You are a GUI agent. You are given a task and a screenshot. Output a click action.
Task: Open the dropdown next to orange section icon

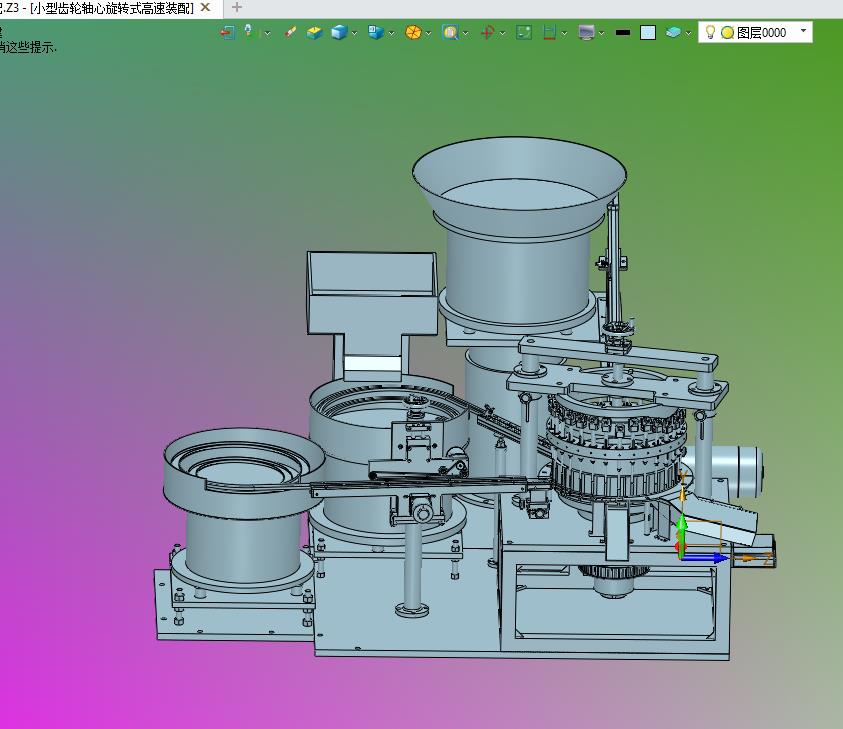click(x=428, y=33)
